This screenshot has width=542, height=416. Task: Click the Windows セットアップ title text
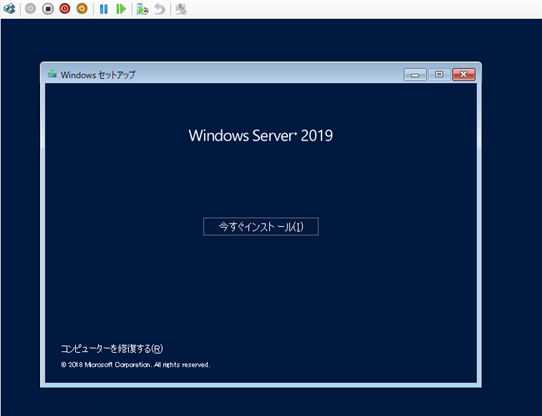coord(98,75)
